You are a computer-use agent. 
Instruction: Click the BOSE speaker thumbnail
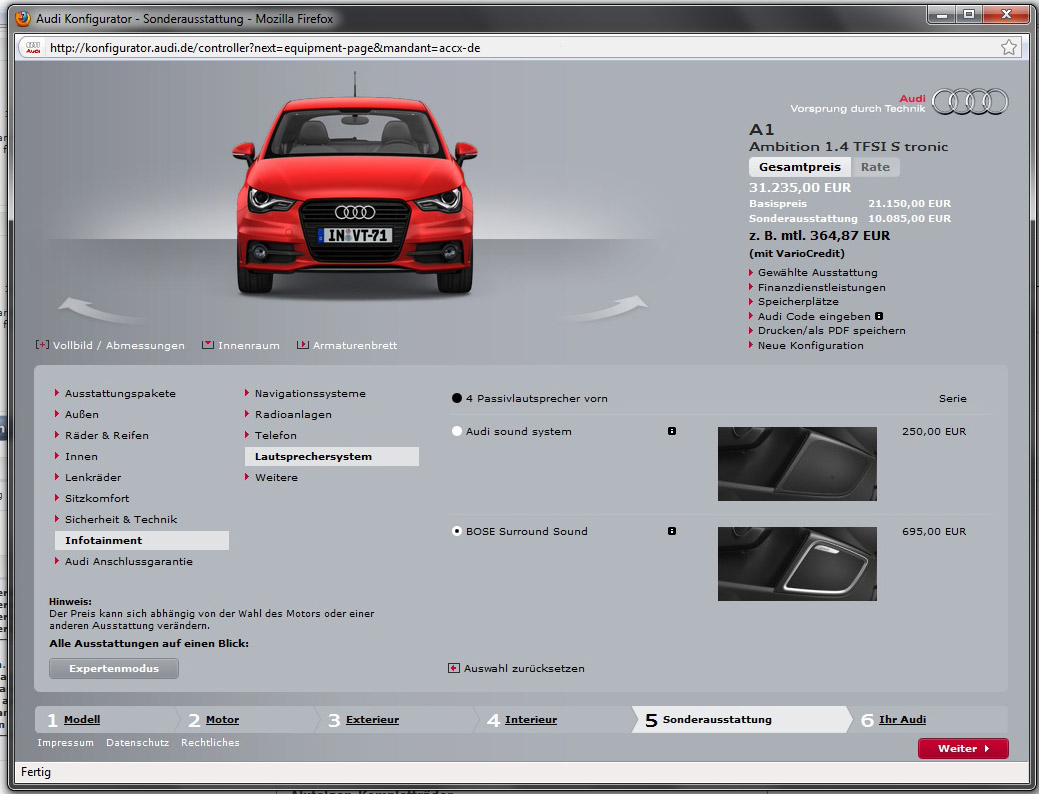[797, 564]
